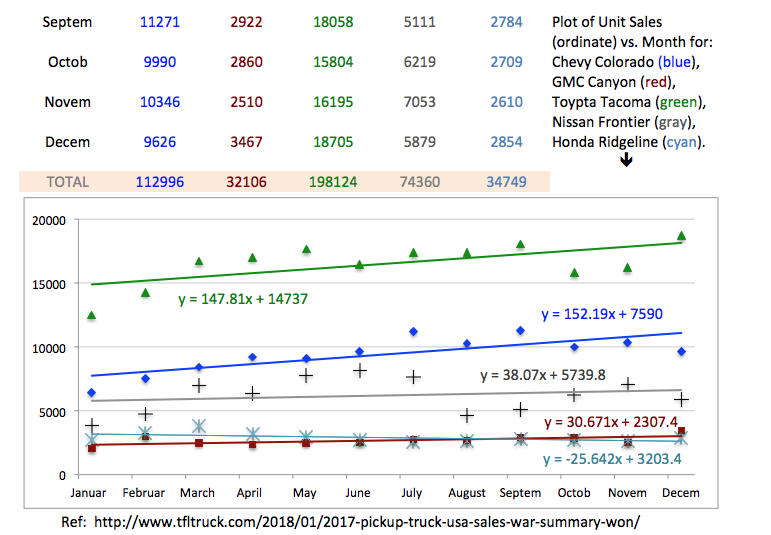Select the Decem x-axis label on chart
This screenshot has width=771, height=535.
(x=681, y=493)
